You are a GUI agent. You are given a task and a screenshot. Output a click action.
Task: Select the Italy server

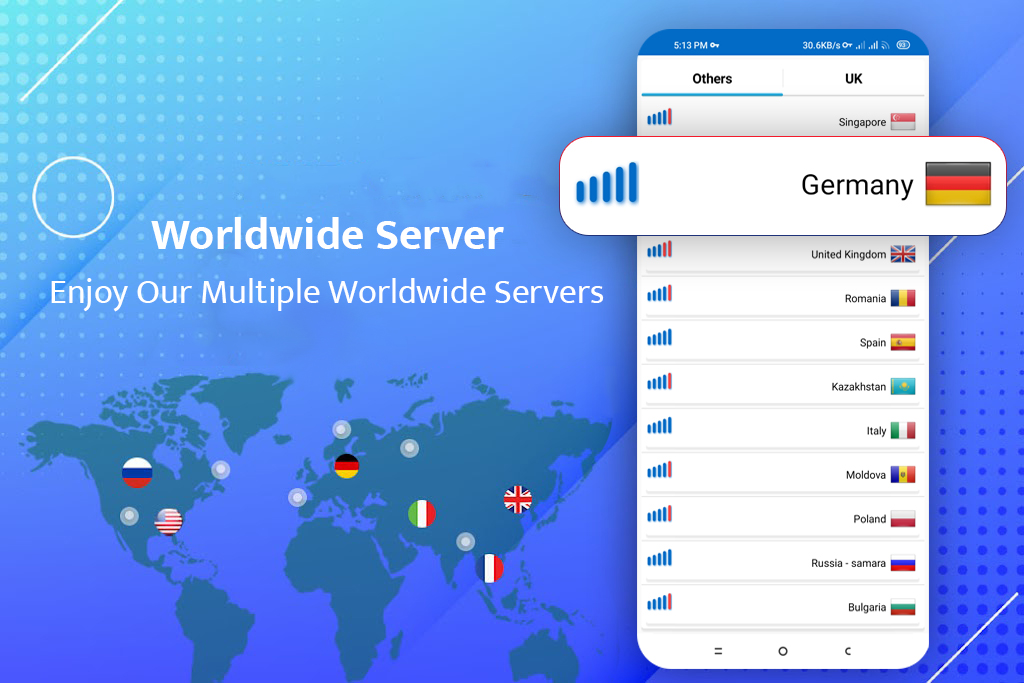pyautogui.click(x=782, y=430)
